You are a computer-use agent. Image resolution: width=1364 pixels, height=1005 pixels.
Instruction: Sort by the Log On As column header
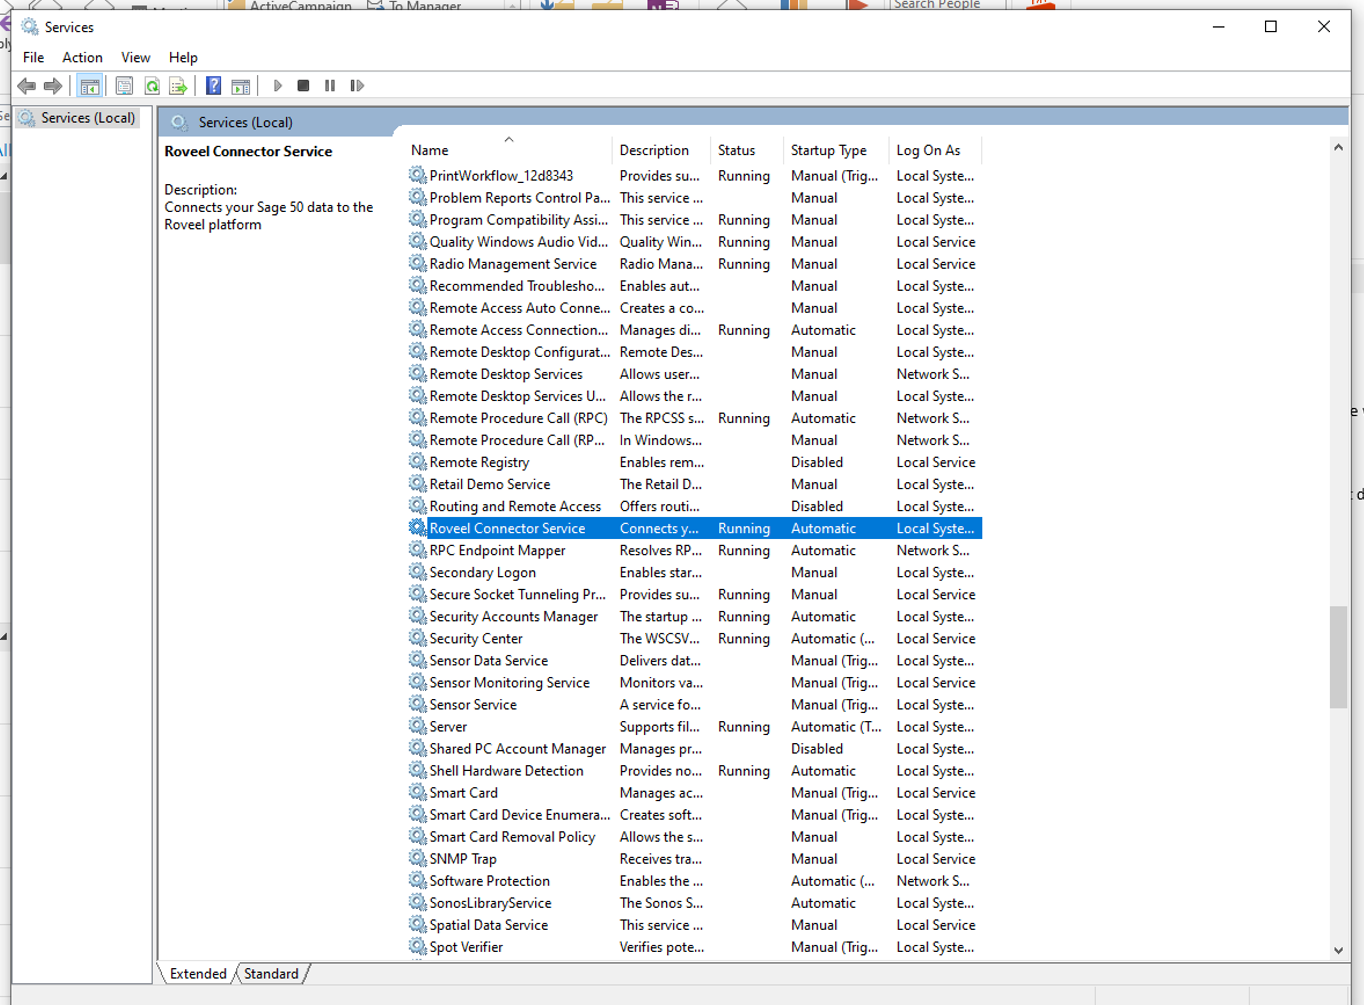(934, 150)
